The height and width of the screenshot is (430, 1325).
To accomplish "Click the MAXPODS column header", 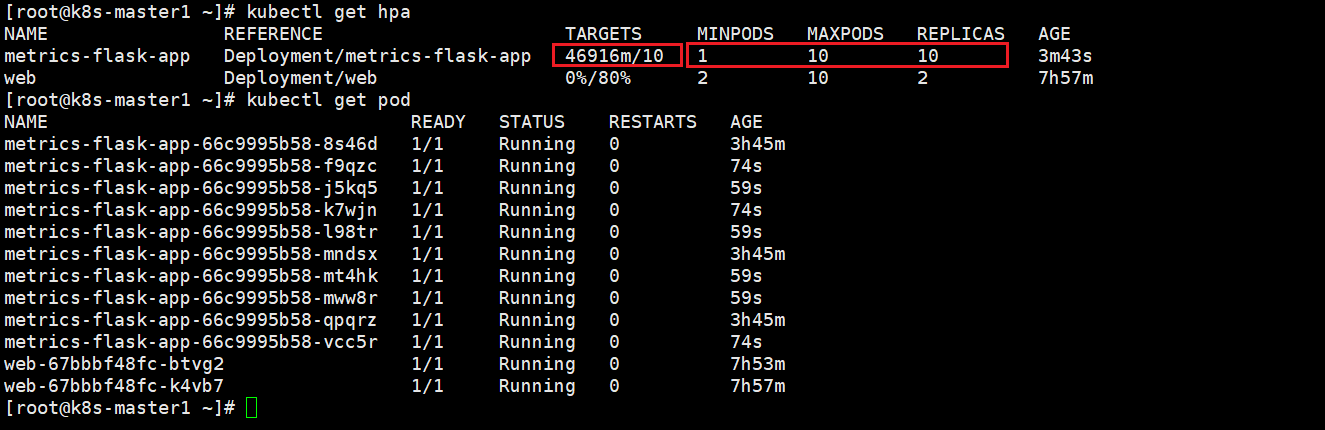I will coord(845,34).
